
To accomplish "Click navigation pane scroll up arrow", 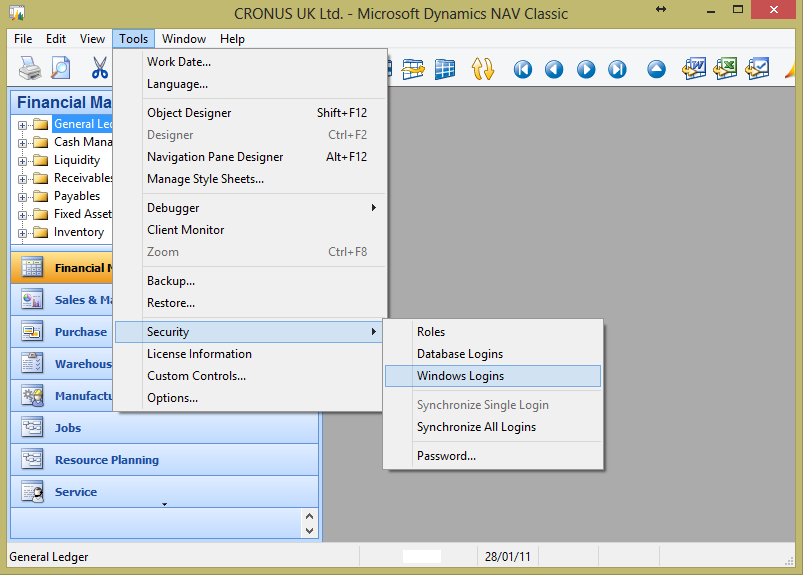I will [x=309, y=516].
